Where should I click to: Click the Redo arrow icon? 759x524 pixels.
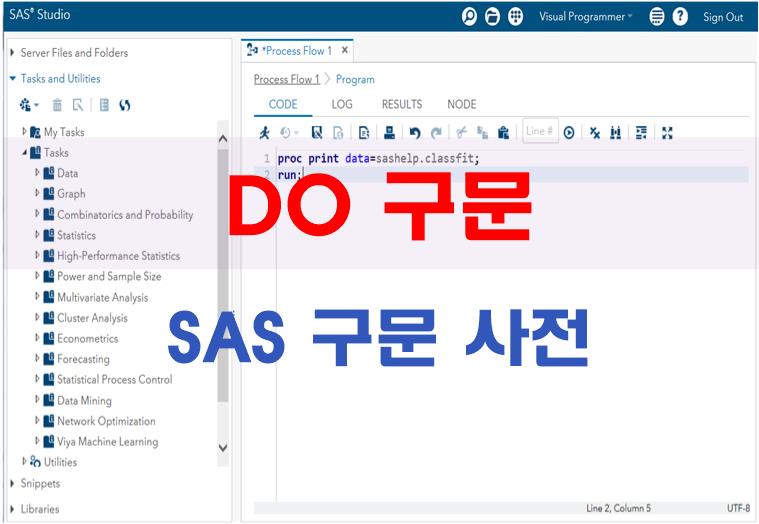436,132
